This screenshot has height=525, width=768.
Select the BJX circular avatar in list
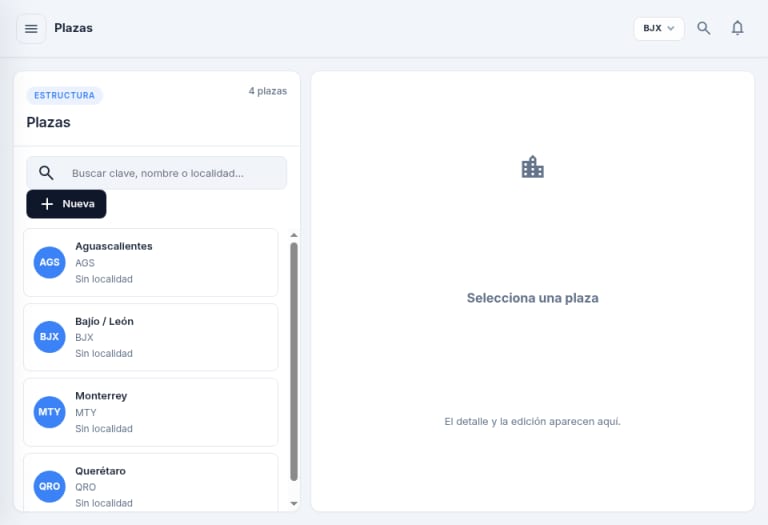coord(49,337)
